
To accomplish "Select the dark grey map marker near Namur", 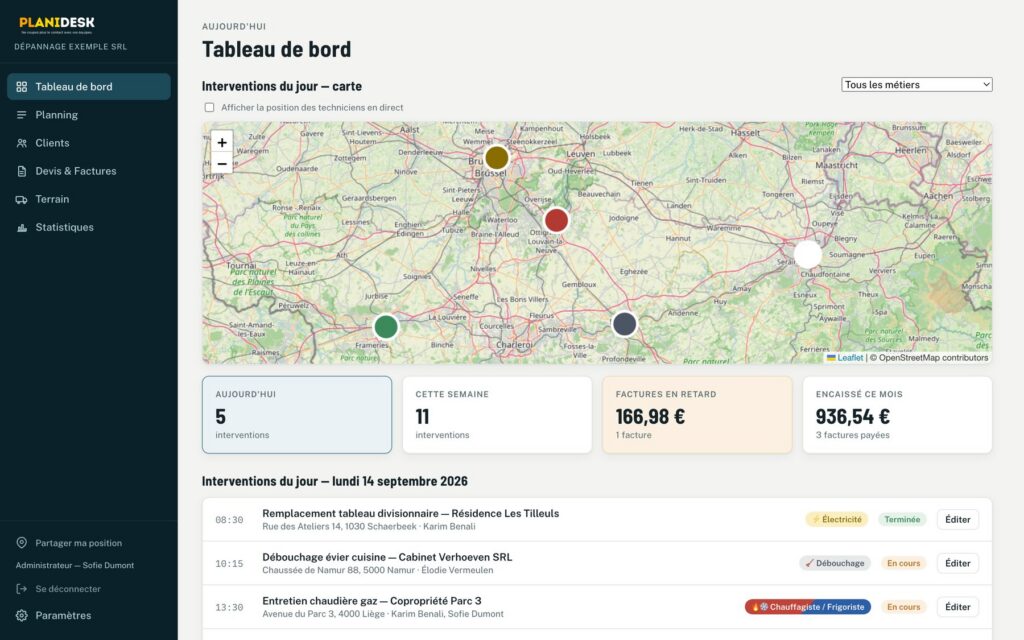I will (x=624, y=324).
